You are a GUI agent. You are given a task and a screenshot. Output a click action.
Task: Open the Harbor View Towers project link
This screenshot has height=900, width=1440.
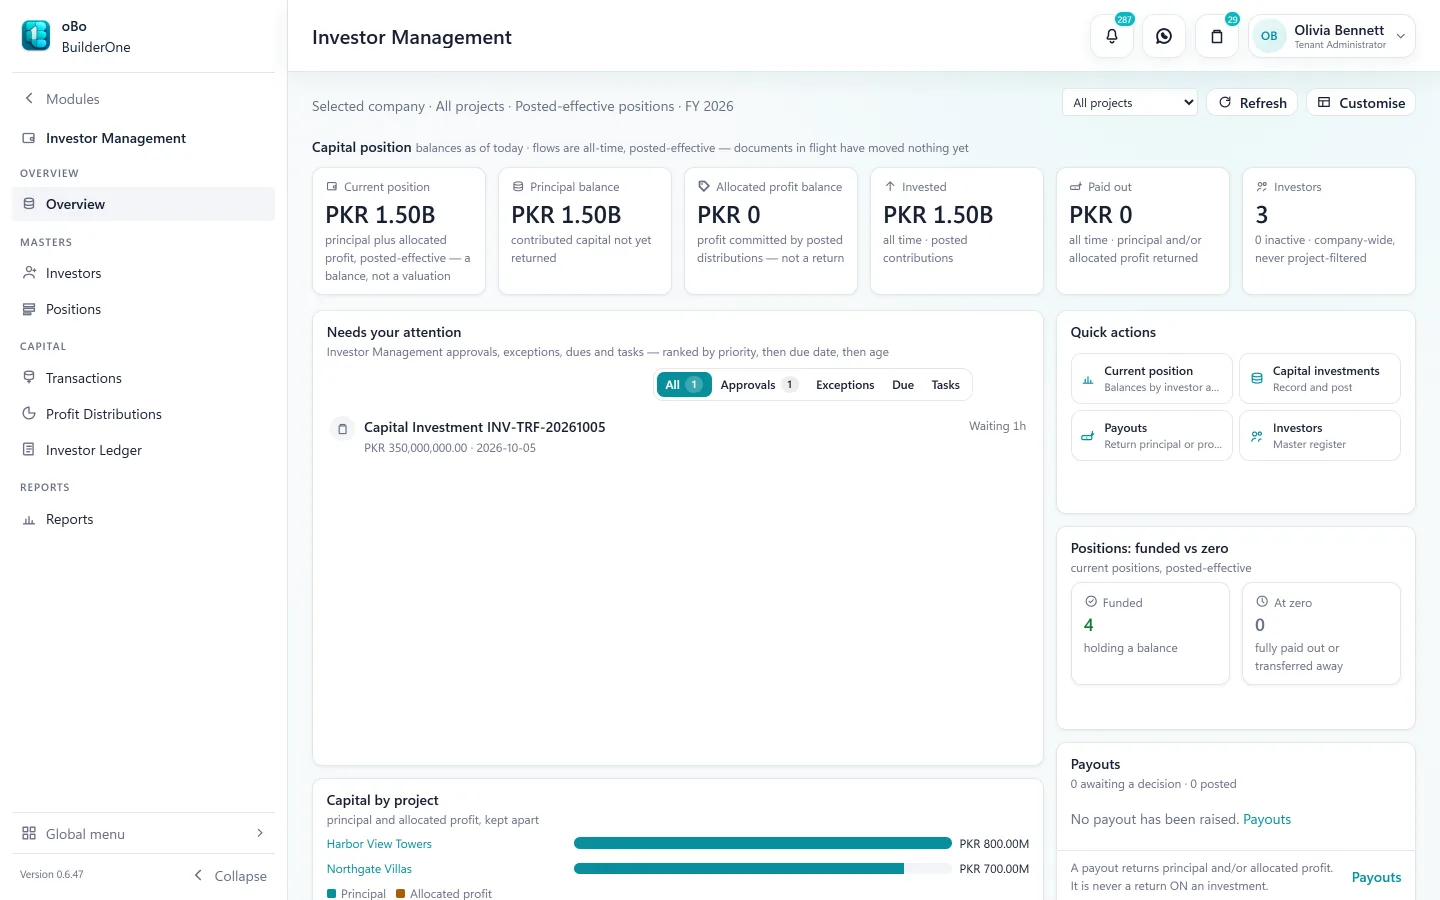379,844
